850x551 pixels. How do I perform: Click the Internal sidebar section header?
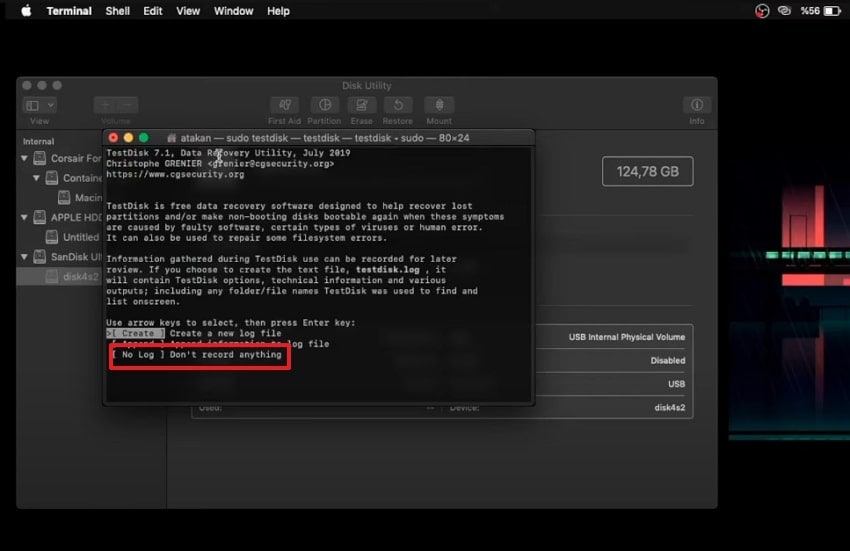pyautogui.click(x=38, y=142)
